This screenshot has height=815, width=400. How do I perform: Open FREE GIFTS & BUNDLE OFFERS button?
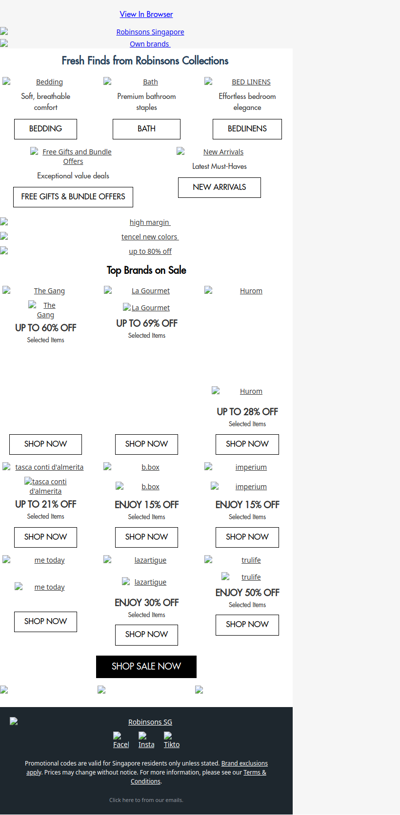click(x=73, y=197)
